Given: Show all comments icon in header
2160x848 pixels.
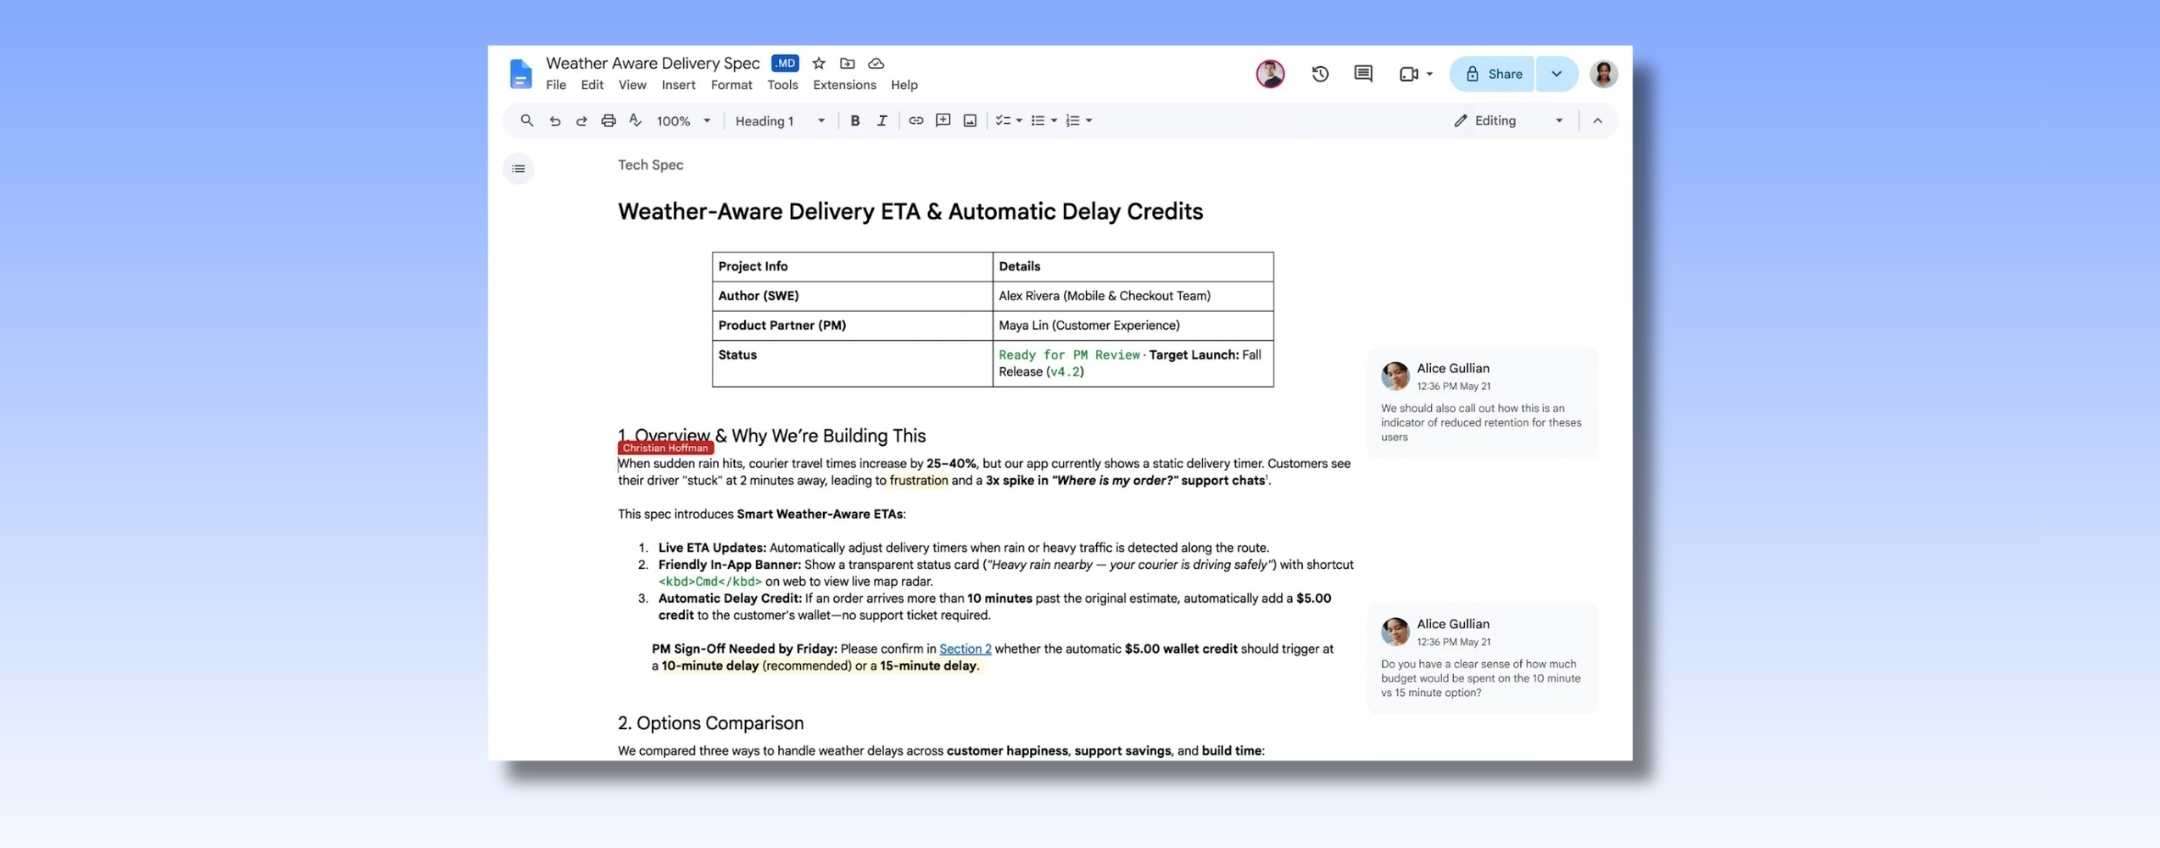Looking at the screenshot, I should tap(1363, 74).
